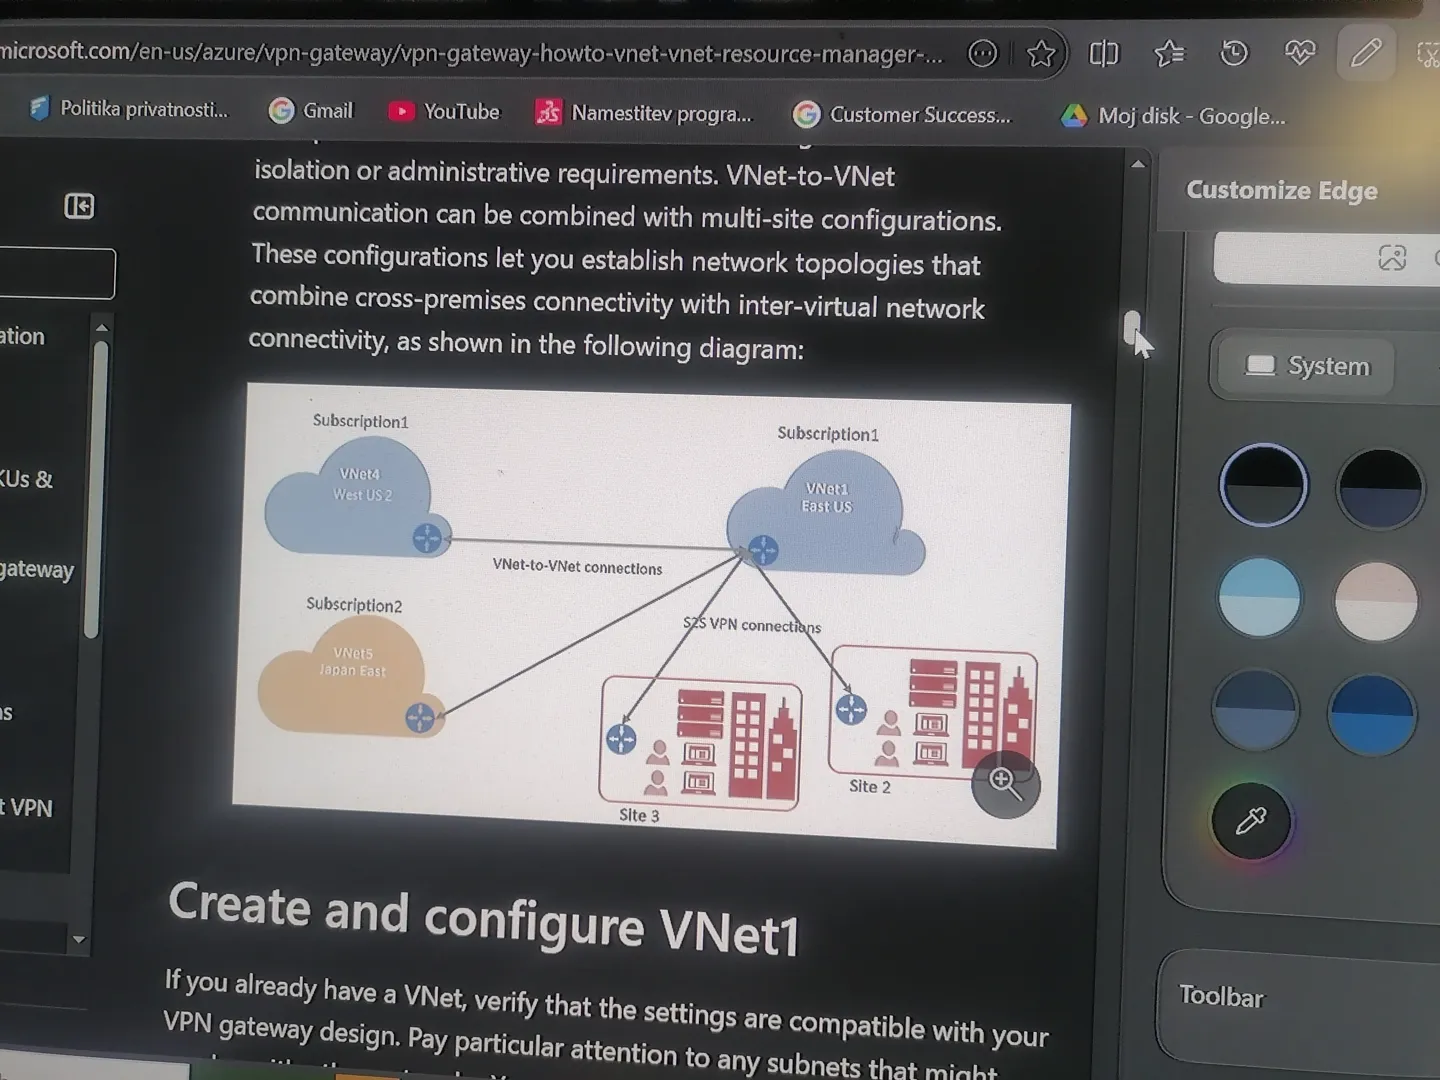Zoom into diagram with magnifier icon

[1005, 784]
